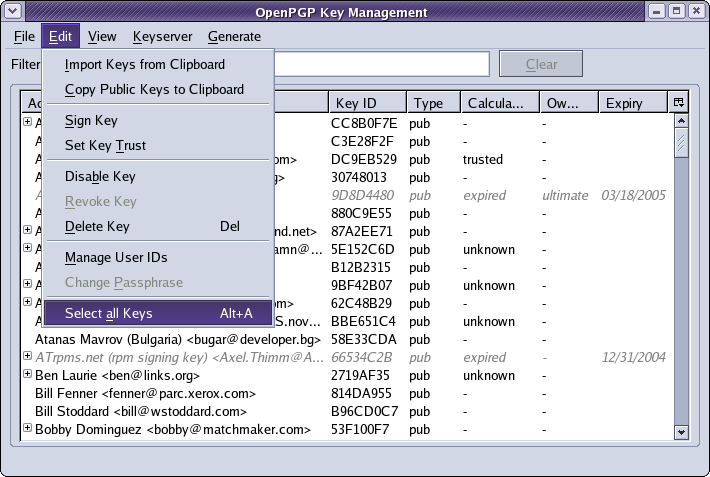Screen dimensions: 710x477
Task: Choose Select all Keys entry
Action: 158,313
